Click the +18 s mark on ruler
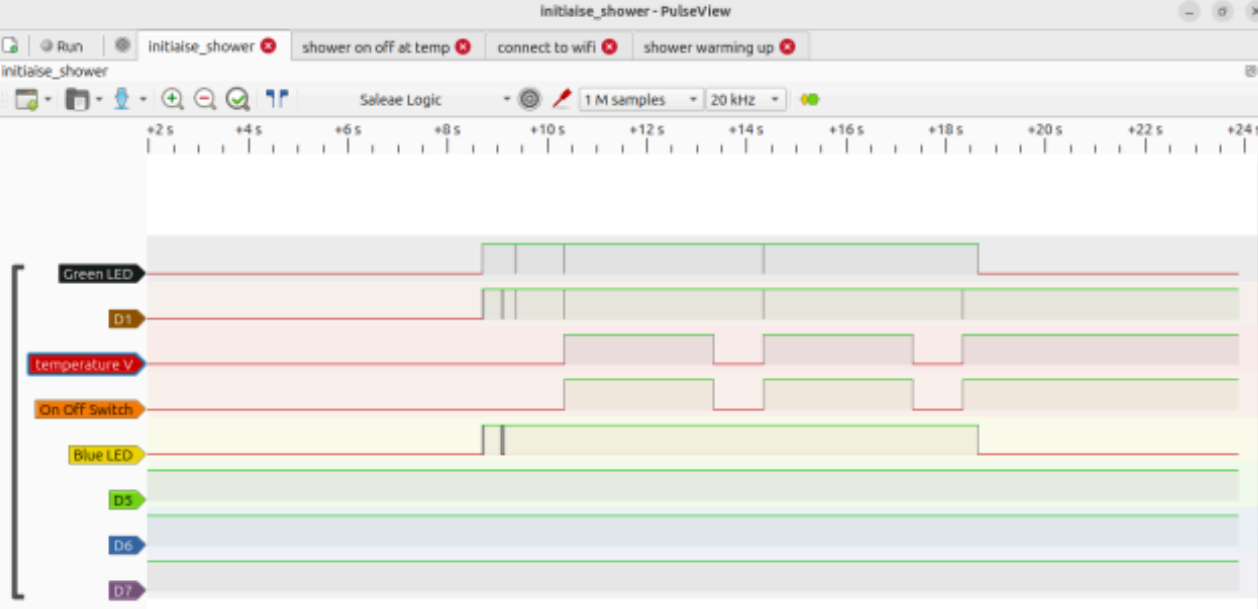This screenshot has width=1258, height=609. [x=945, y=130]
